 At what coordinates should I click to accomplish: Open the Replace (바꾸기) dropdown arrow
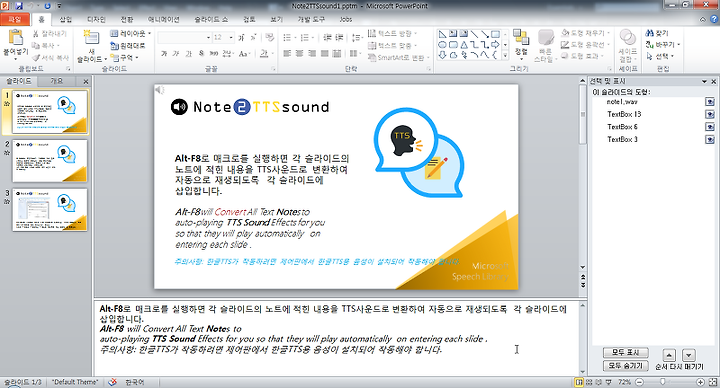coord(679,45)
